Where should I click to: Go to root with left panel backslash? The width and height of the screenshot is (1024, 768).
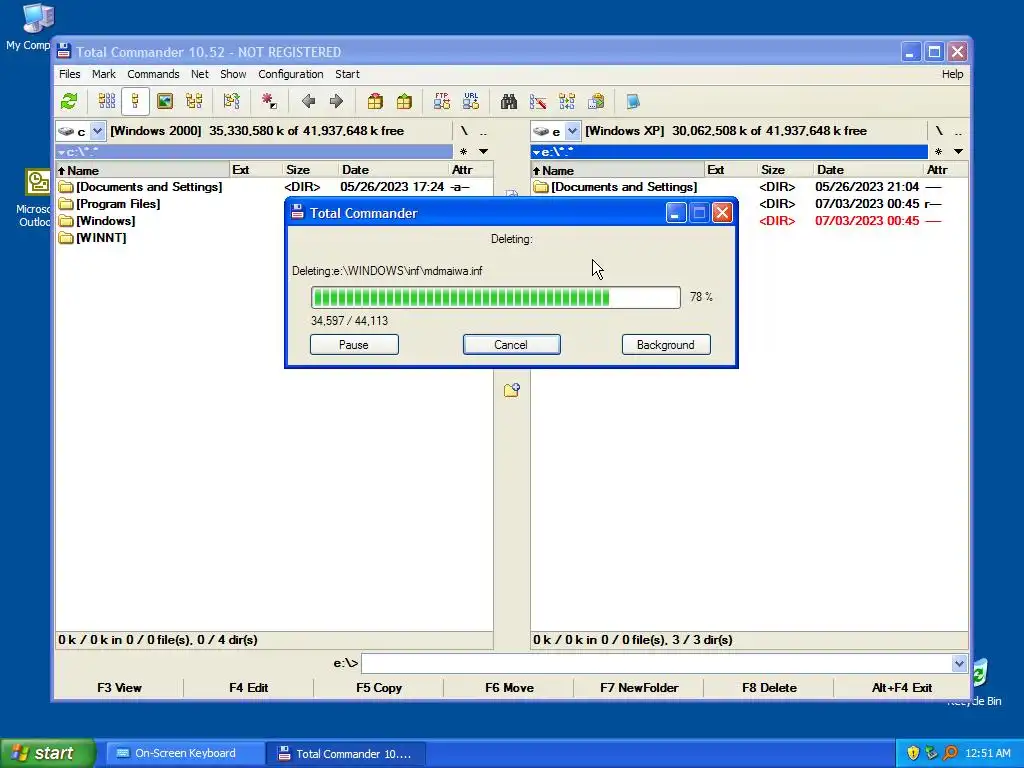pyautogui.click(x=464, y=131)
